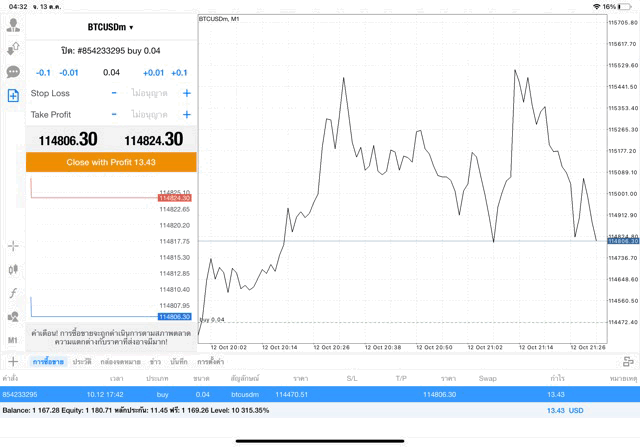Tap the new order document icon
The width and height of the screenshot is (640, 447).
13,96
